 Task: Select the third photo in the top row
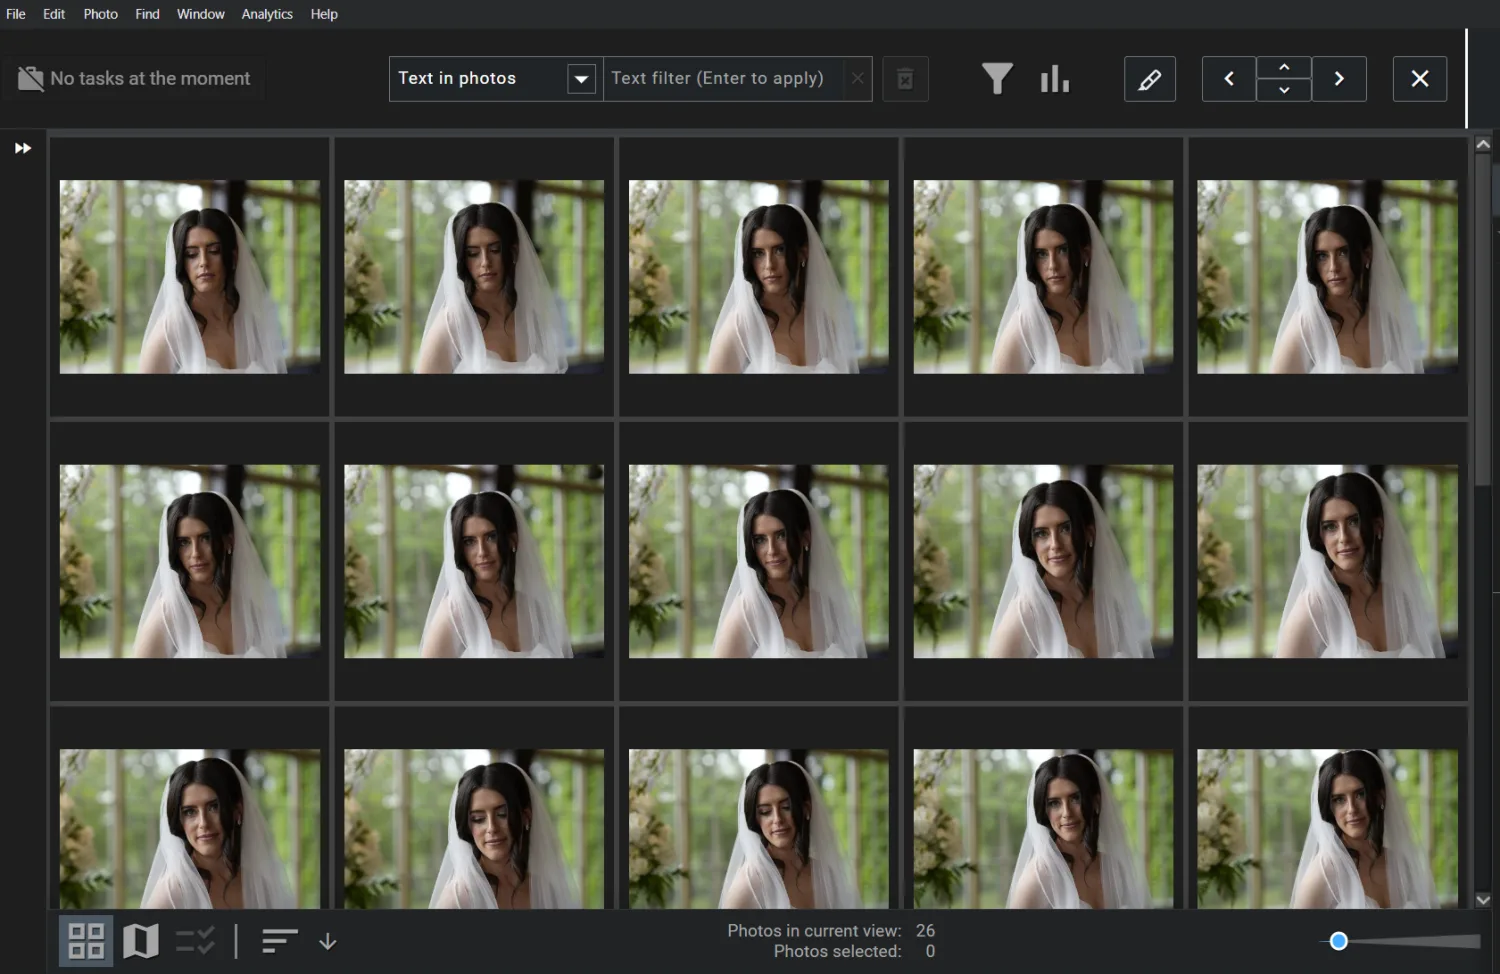(759, 277)
